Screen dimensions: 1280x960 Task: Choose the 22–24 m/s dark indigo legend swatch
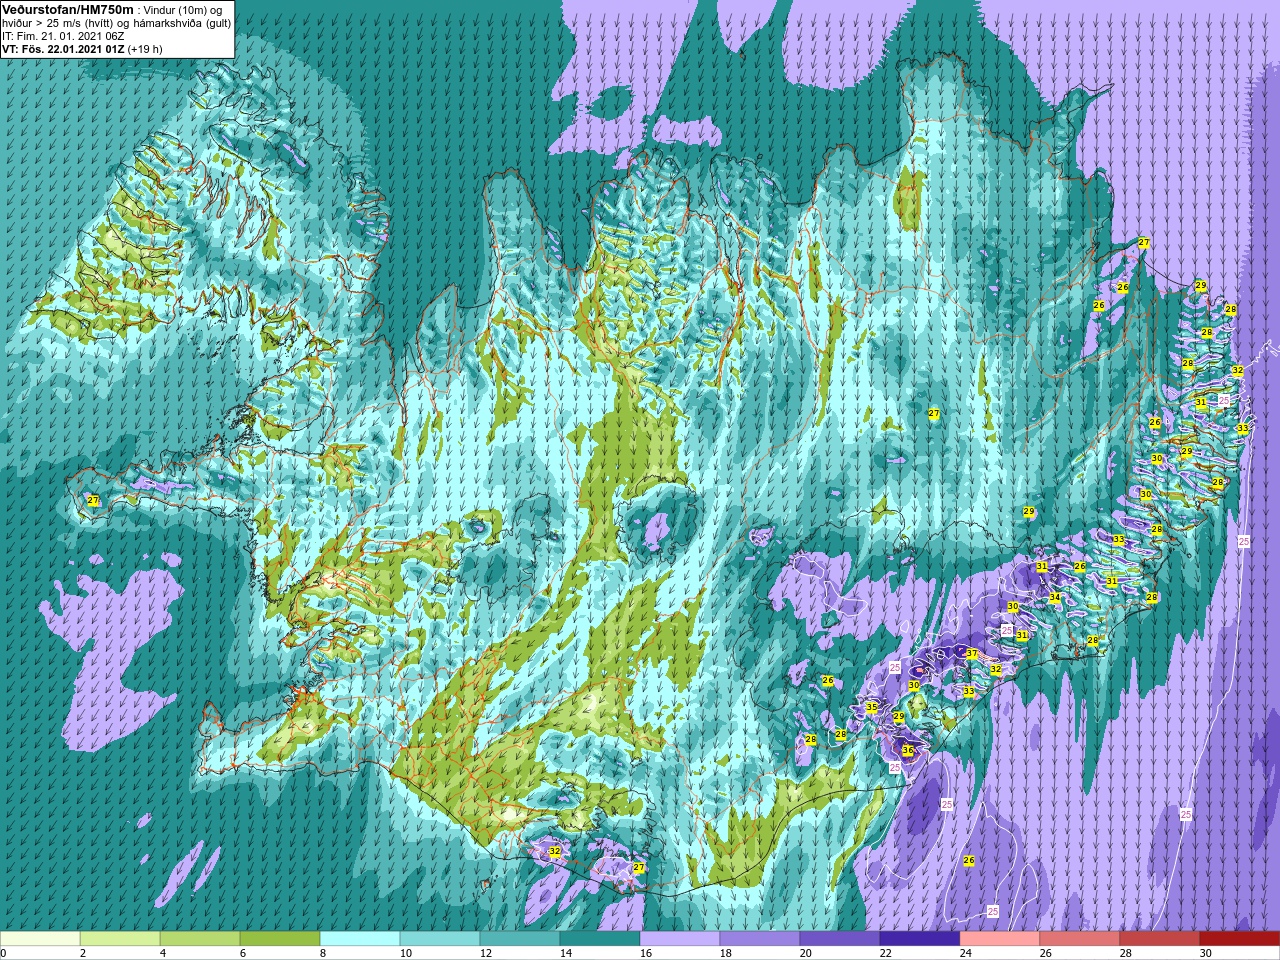click(x=920, y=939)
